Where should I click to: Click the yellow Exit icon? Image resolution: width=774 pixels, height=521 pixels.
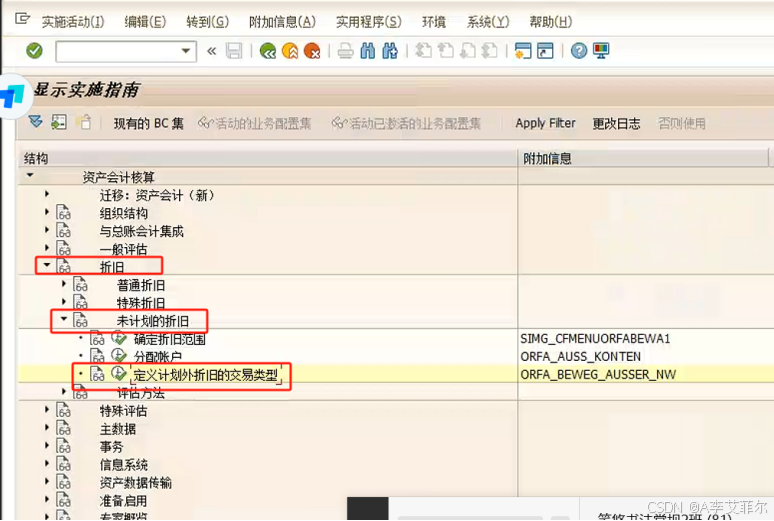click(290, 51)
